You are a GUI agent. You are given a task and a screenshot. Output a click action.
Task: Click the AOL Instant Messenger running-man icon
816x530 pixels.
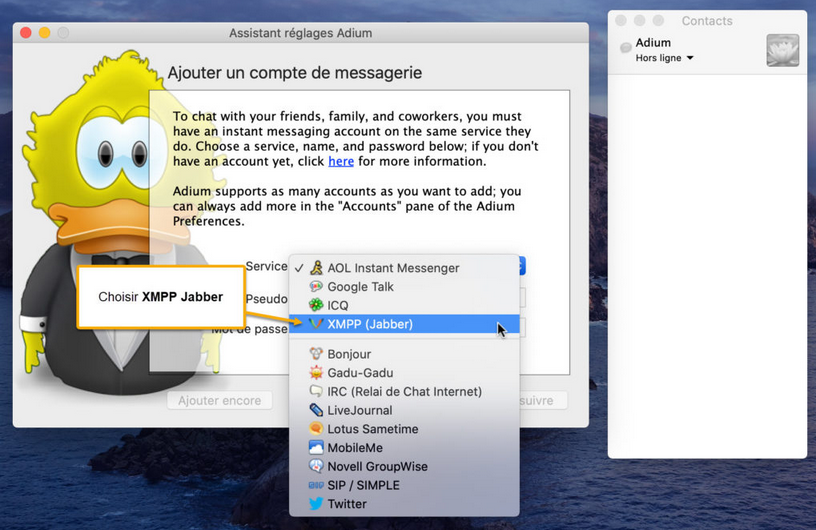316,268
